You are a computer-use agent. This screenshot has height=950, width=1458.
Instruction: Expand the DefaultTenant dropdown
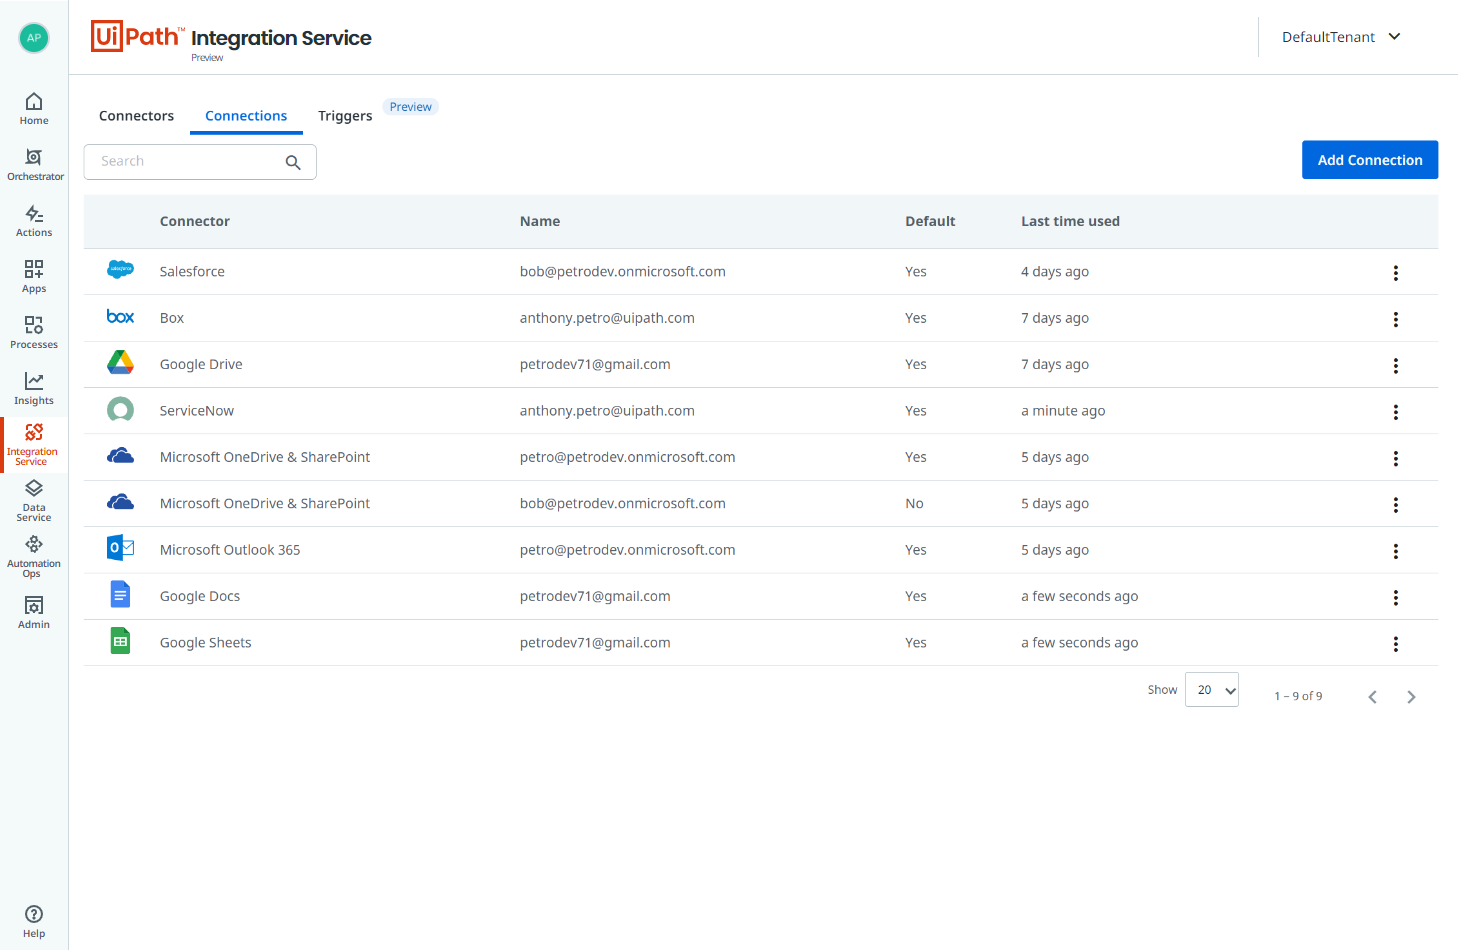click(1341, 37)
